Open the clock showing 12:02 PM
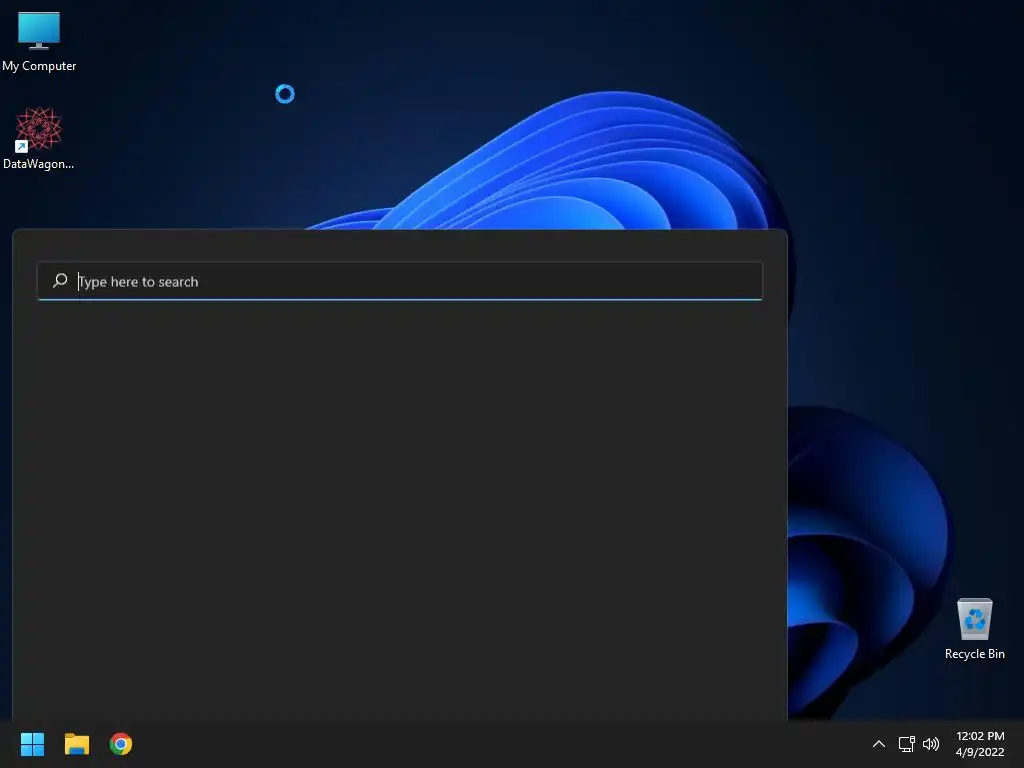 980,744
